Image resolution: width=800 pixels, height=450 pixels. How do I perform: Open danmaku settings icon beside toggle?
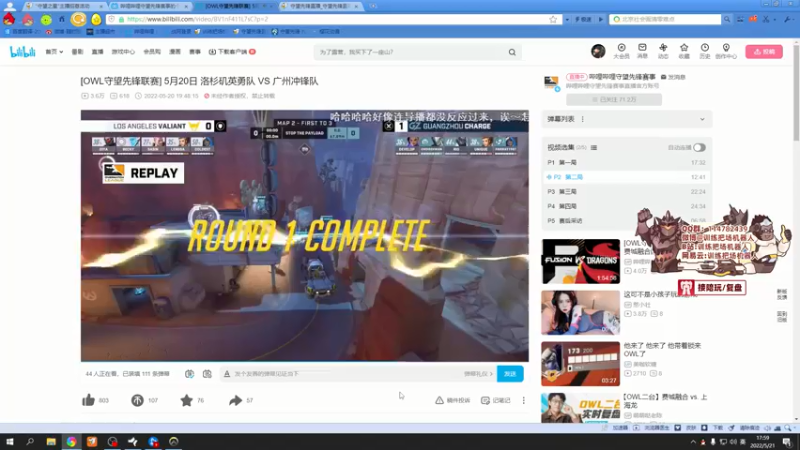(207, 373)
